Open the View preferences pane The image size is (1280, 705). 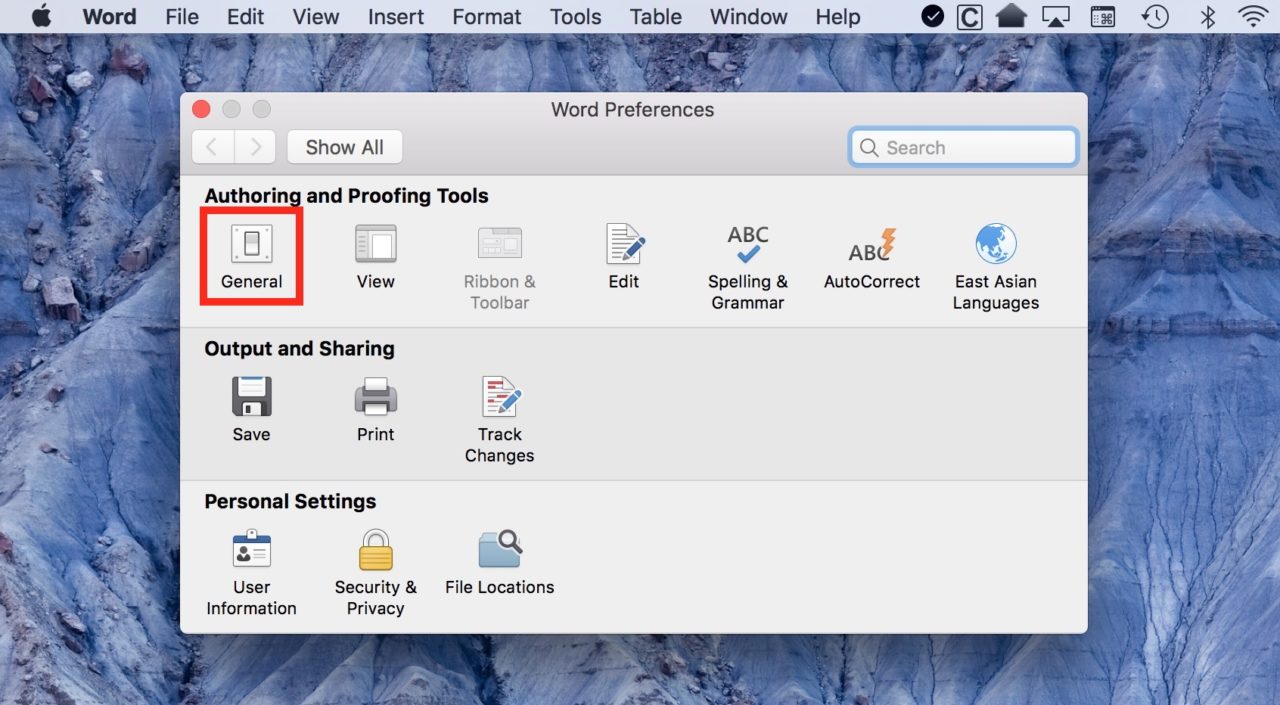click(375, 257)
